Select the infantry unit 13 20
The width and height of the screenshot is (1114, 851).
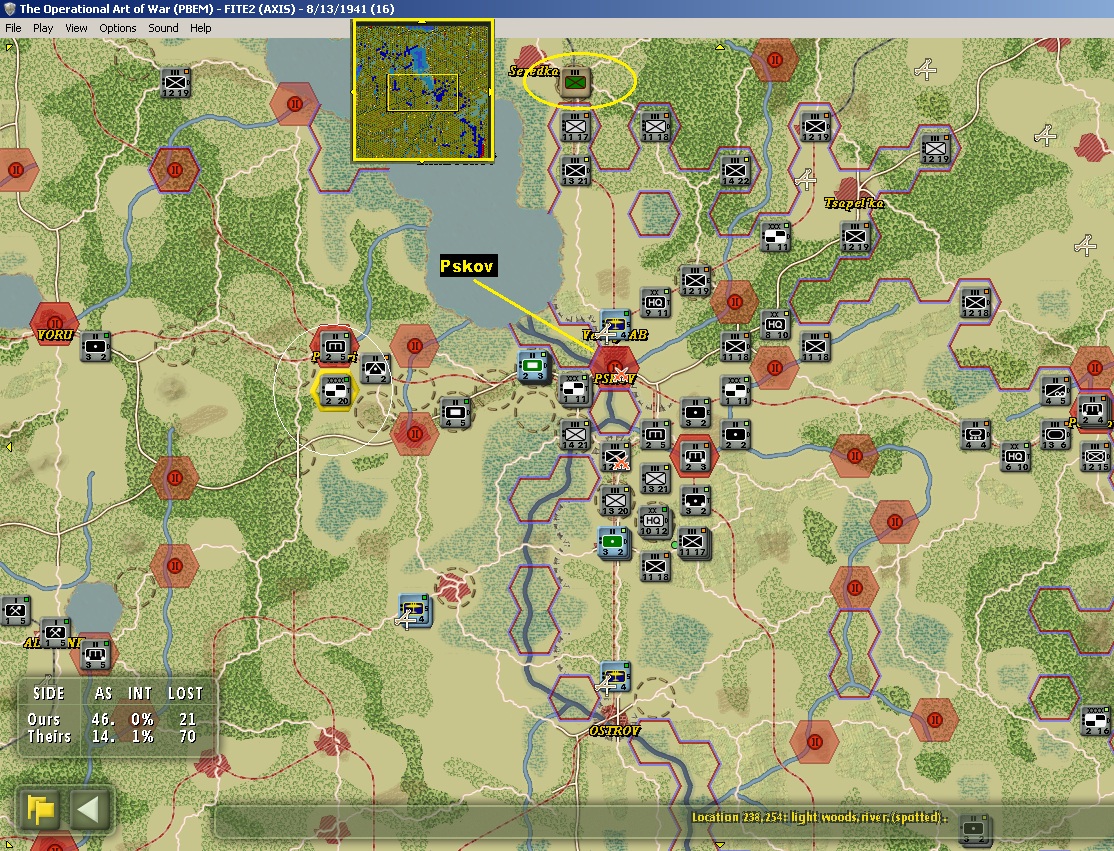pos(615,501)
